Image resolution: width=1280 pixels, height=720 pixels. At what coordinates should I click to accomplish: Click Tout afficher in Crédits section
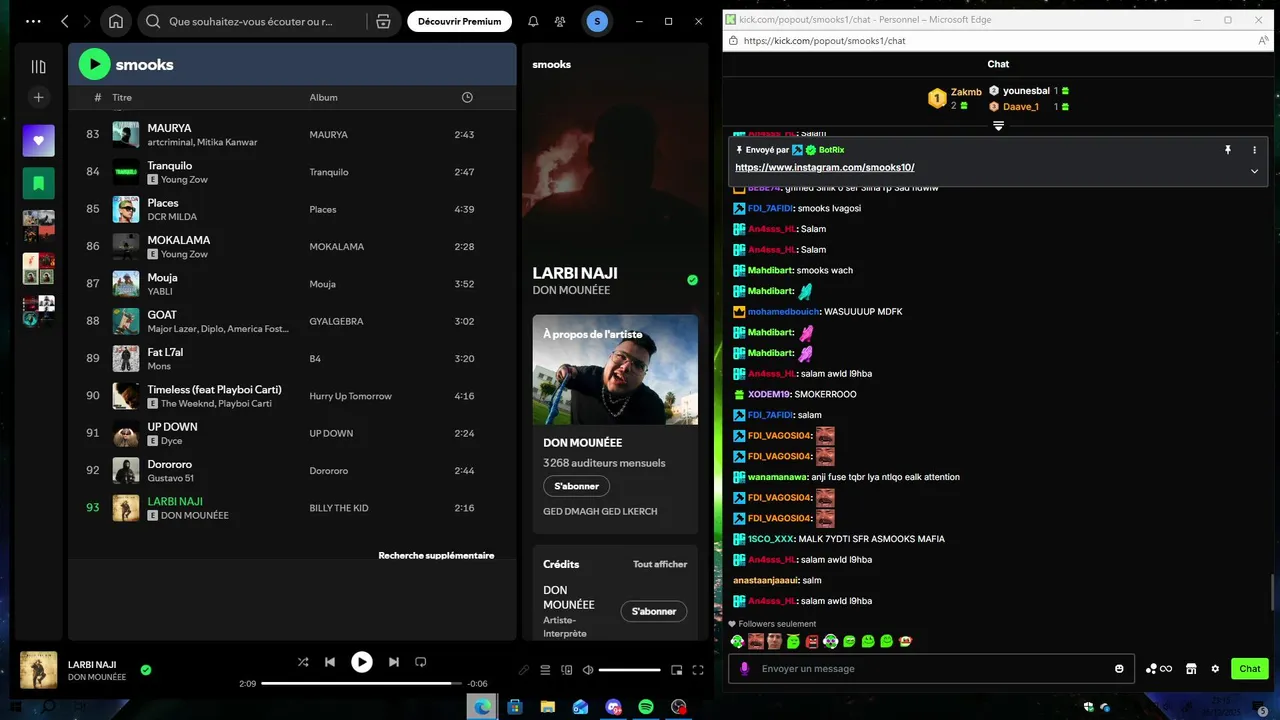[660, 564]
